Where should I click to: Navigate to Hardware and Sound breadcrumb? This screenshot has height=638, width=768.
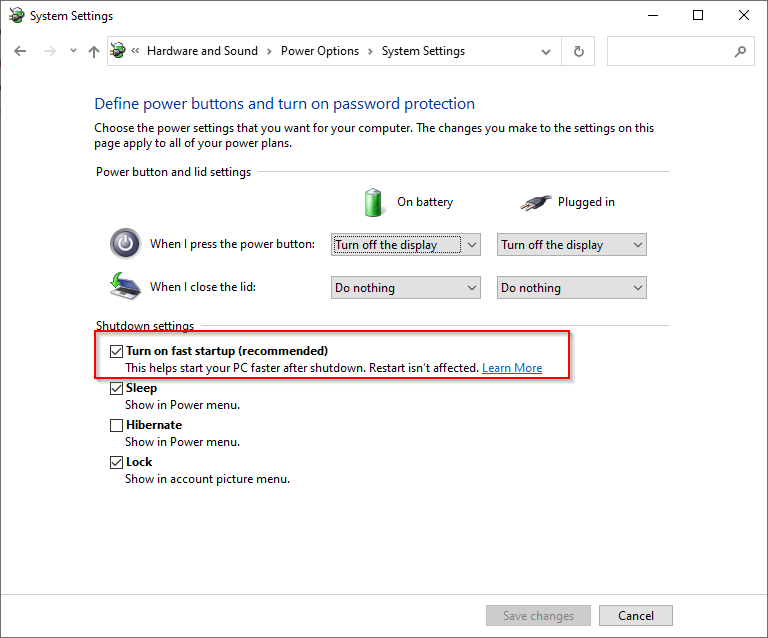[202, 51]
